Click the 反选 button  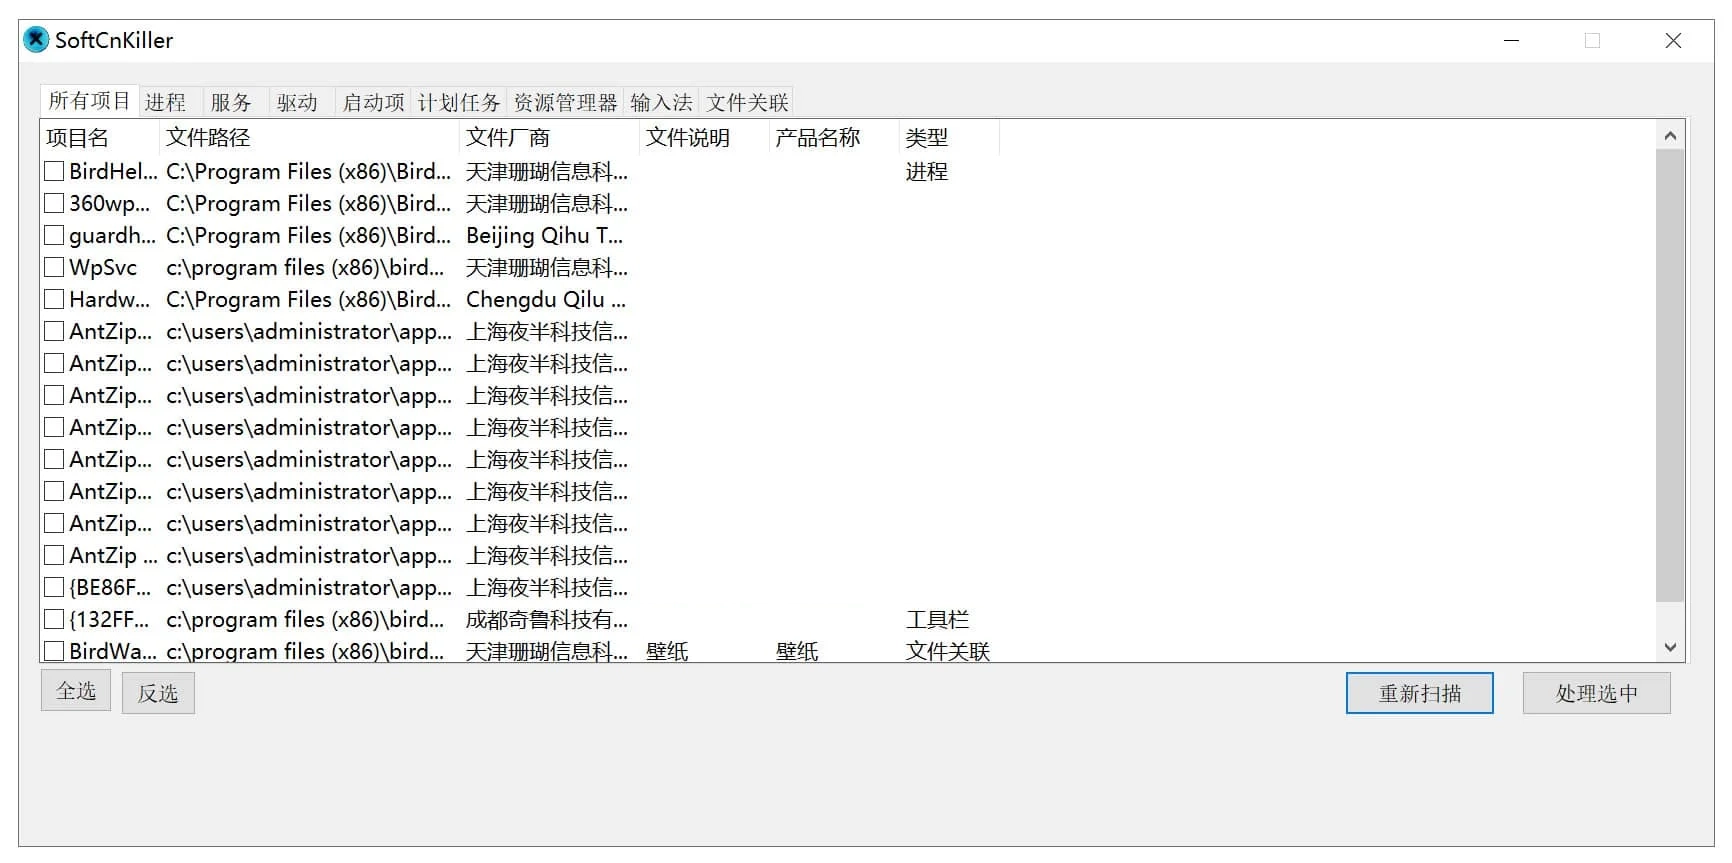click(x=158, y=693)
